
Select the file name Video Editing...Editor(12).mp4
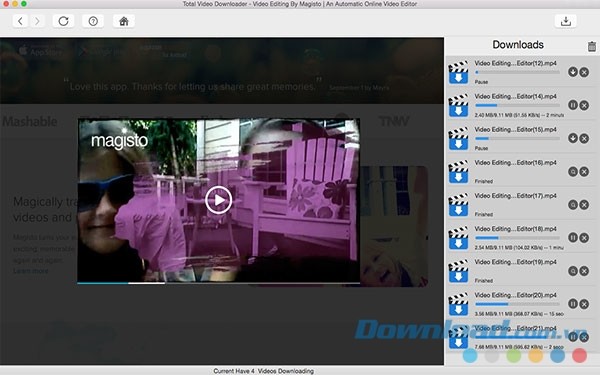(x=515, y=63)
